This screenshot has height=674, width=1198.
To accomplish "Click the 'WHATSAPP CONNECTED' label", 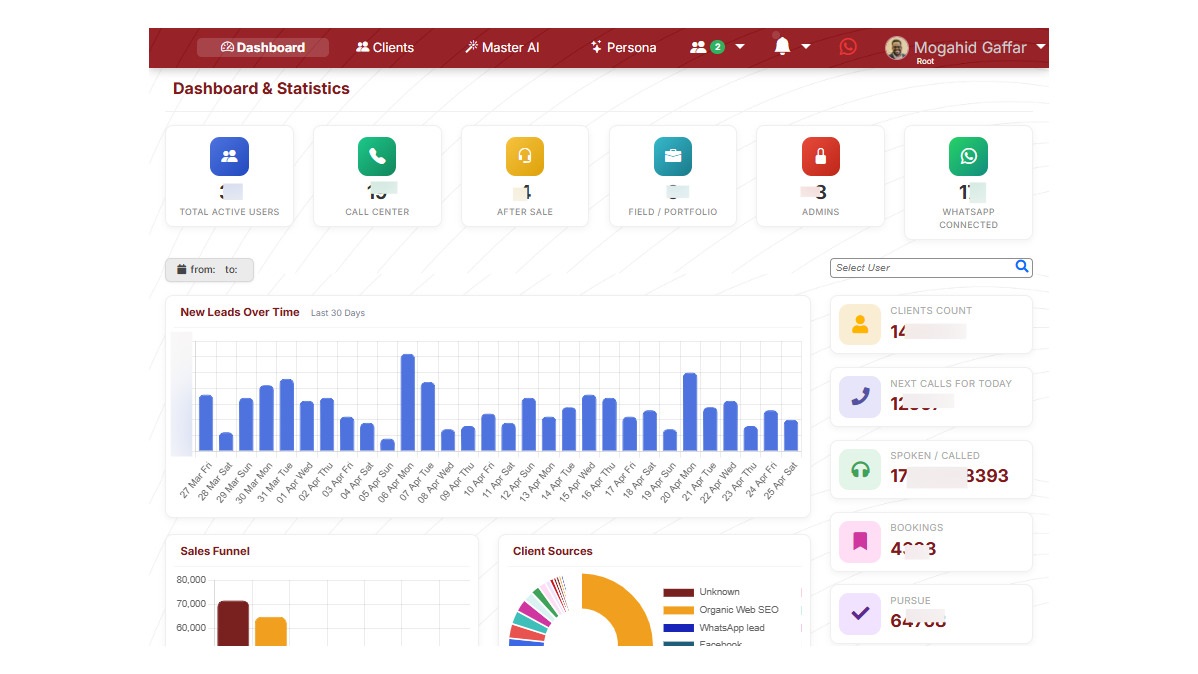I will (968, 219).
